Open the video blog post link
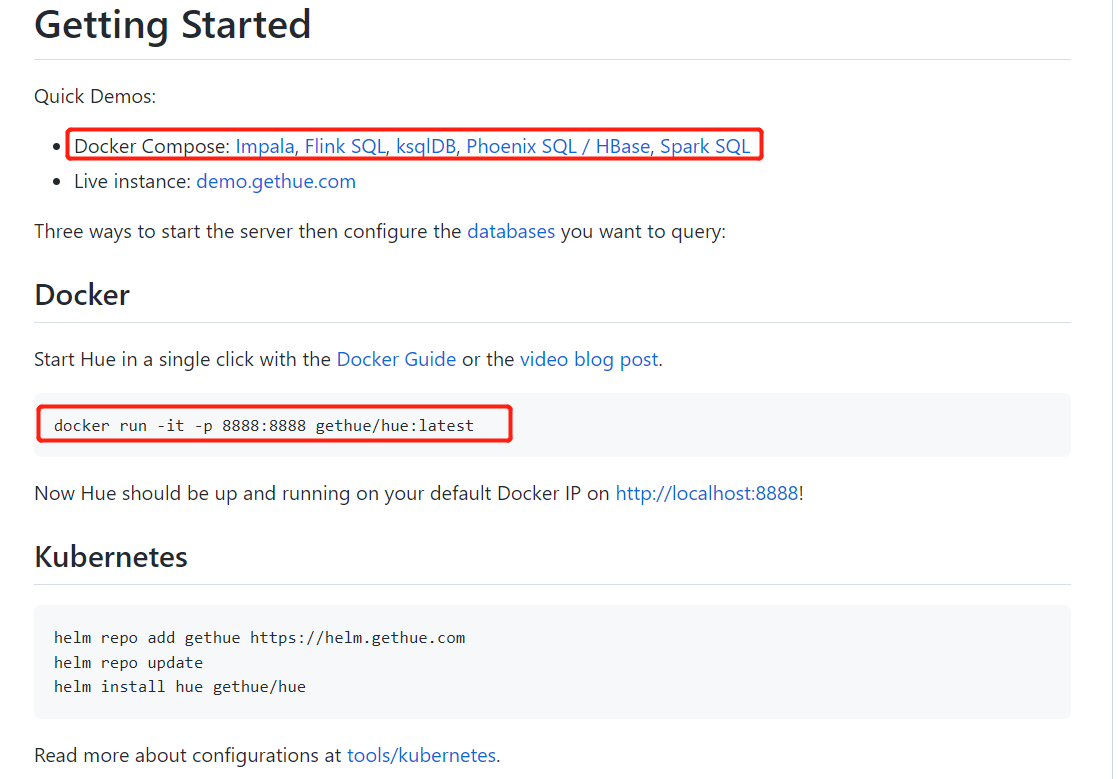Viewport: 1118px width, 779px height. pyautogui.click(x=589, y=359)
